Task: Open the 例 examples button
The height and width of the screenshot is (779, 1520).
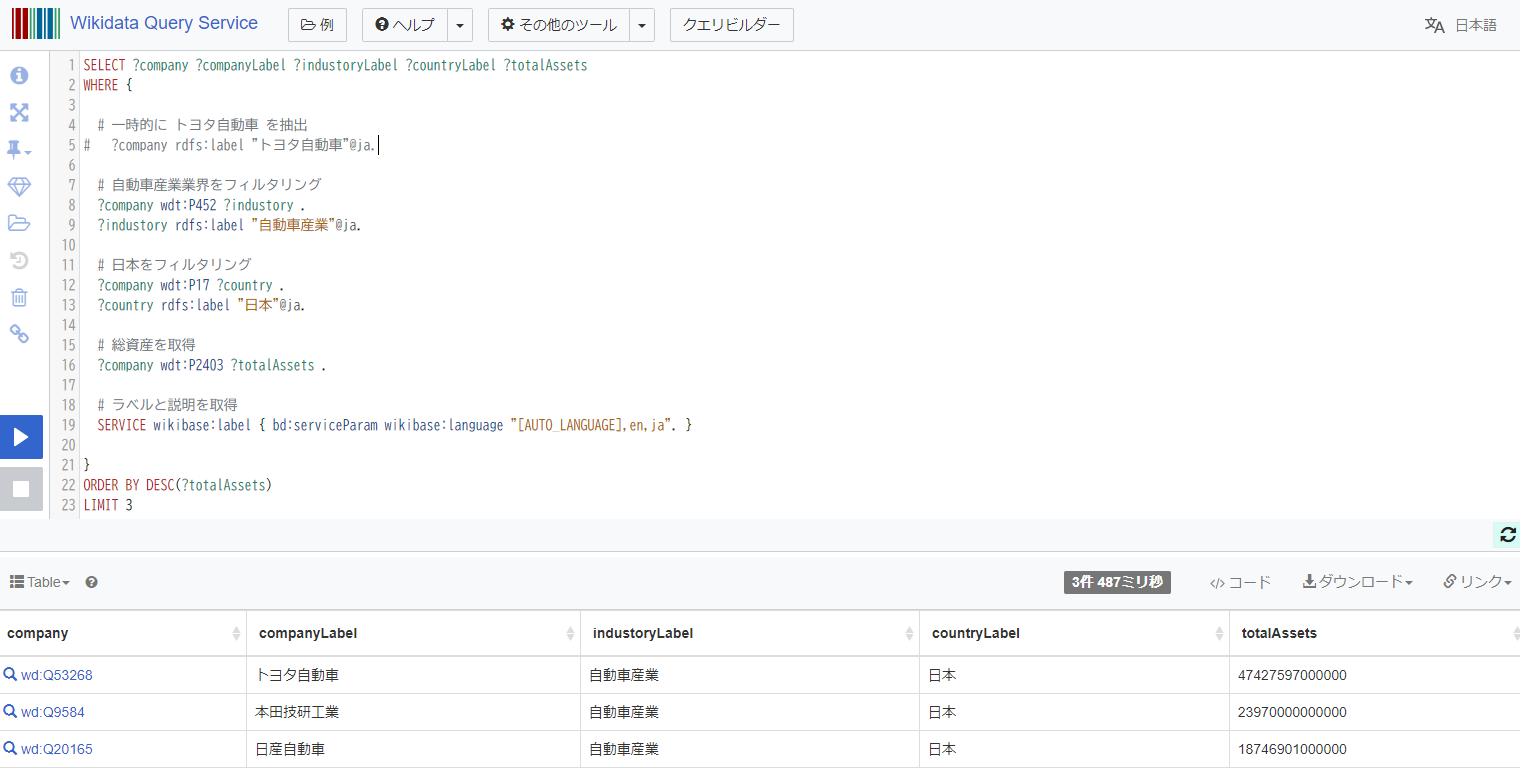Action: coord(317,25)
